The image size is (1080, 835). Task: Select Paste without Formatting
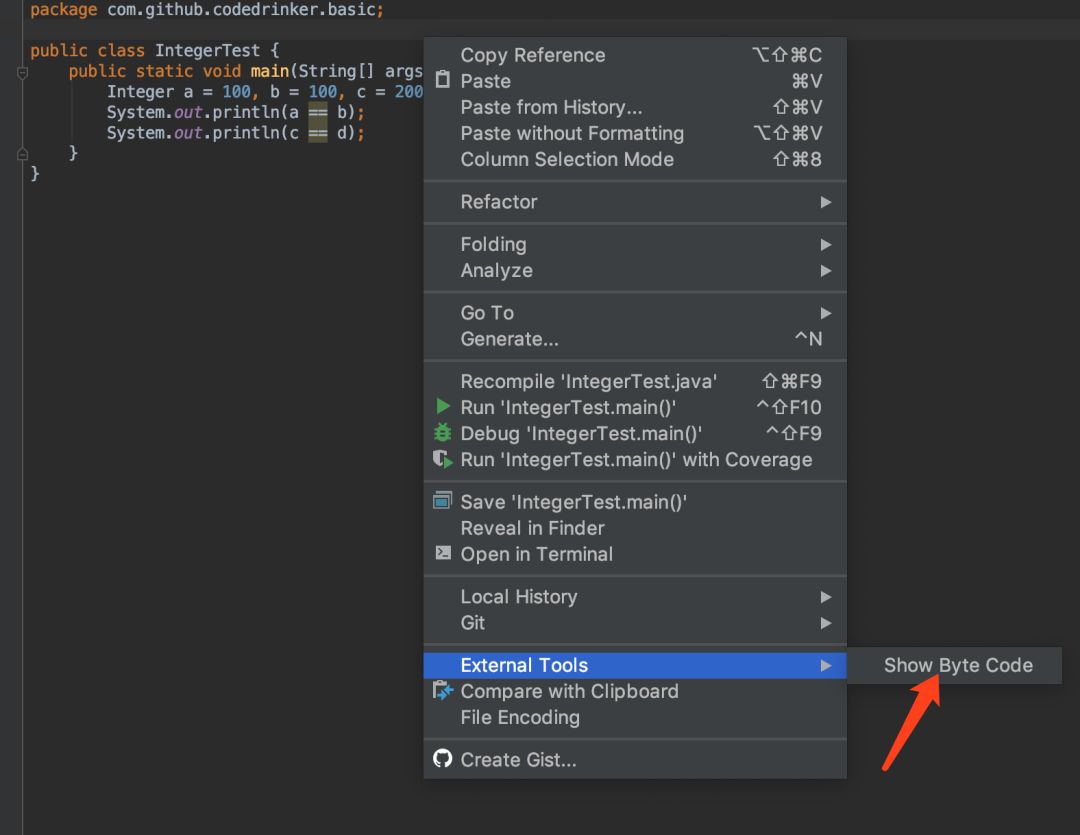[571, 133]
